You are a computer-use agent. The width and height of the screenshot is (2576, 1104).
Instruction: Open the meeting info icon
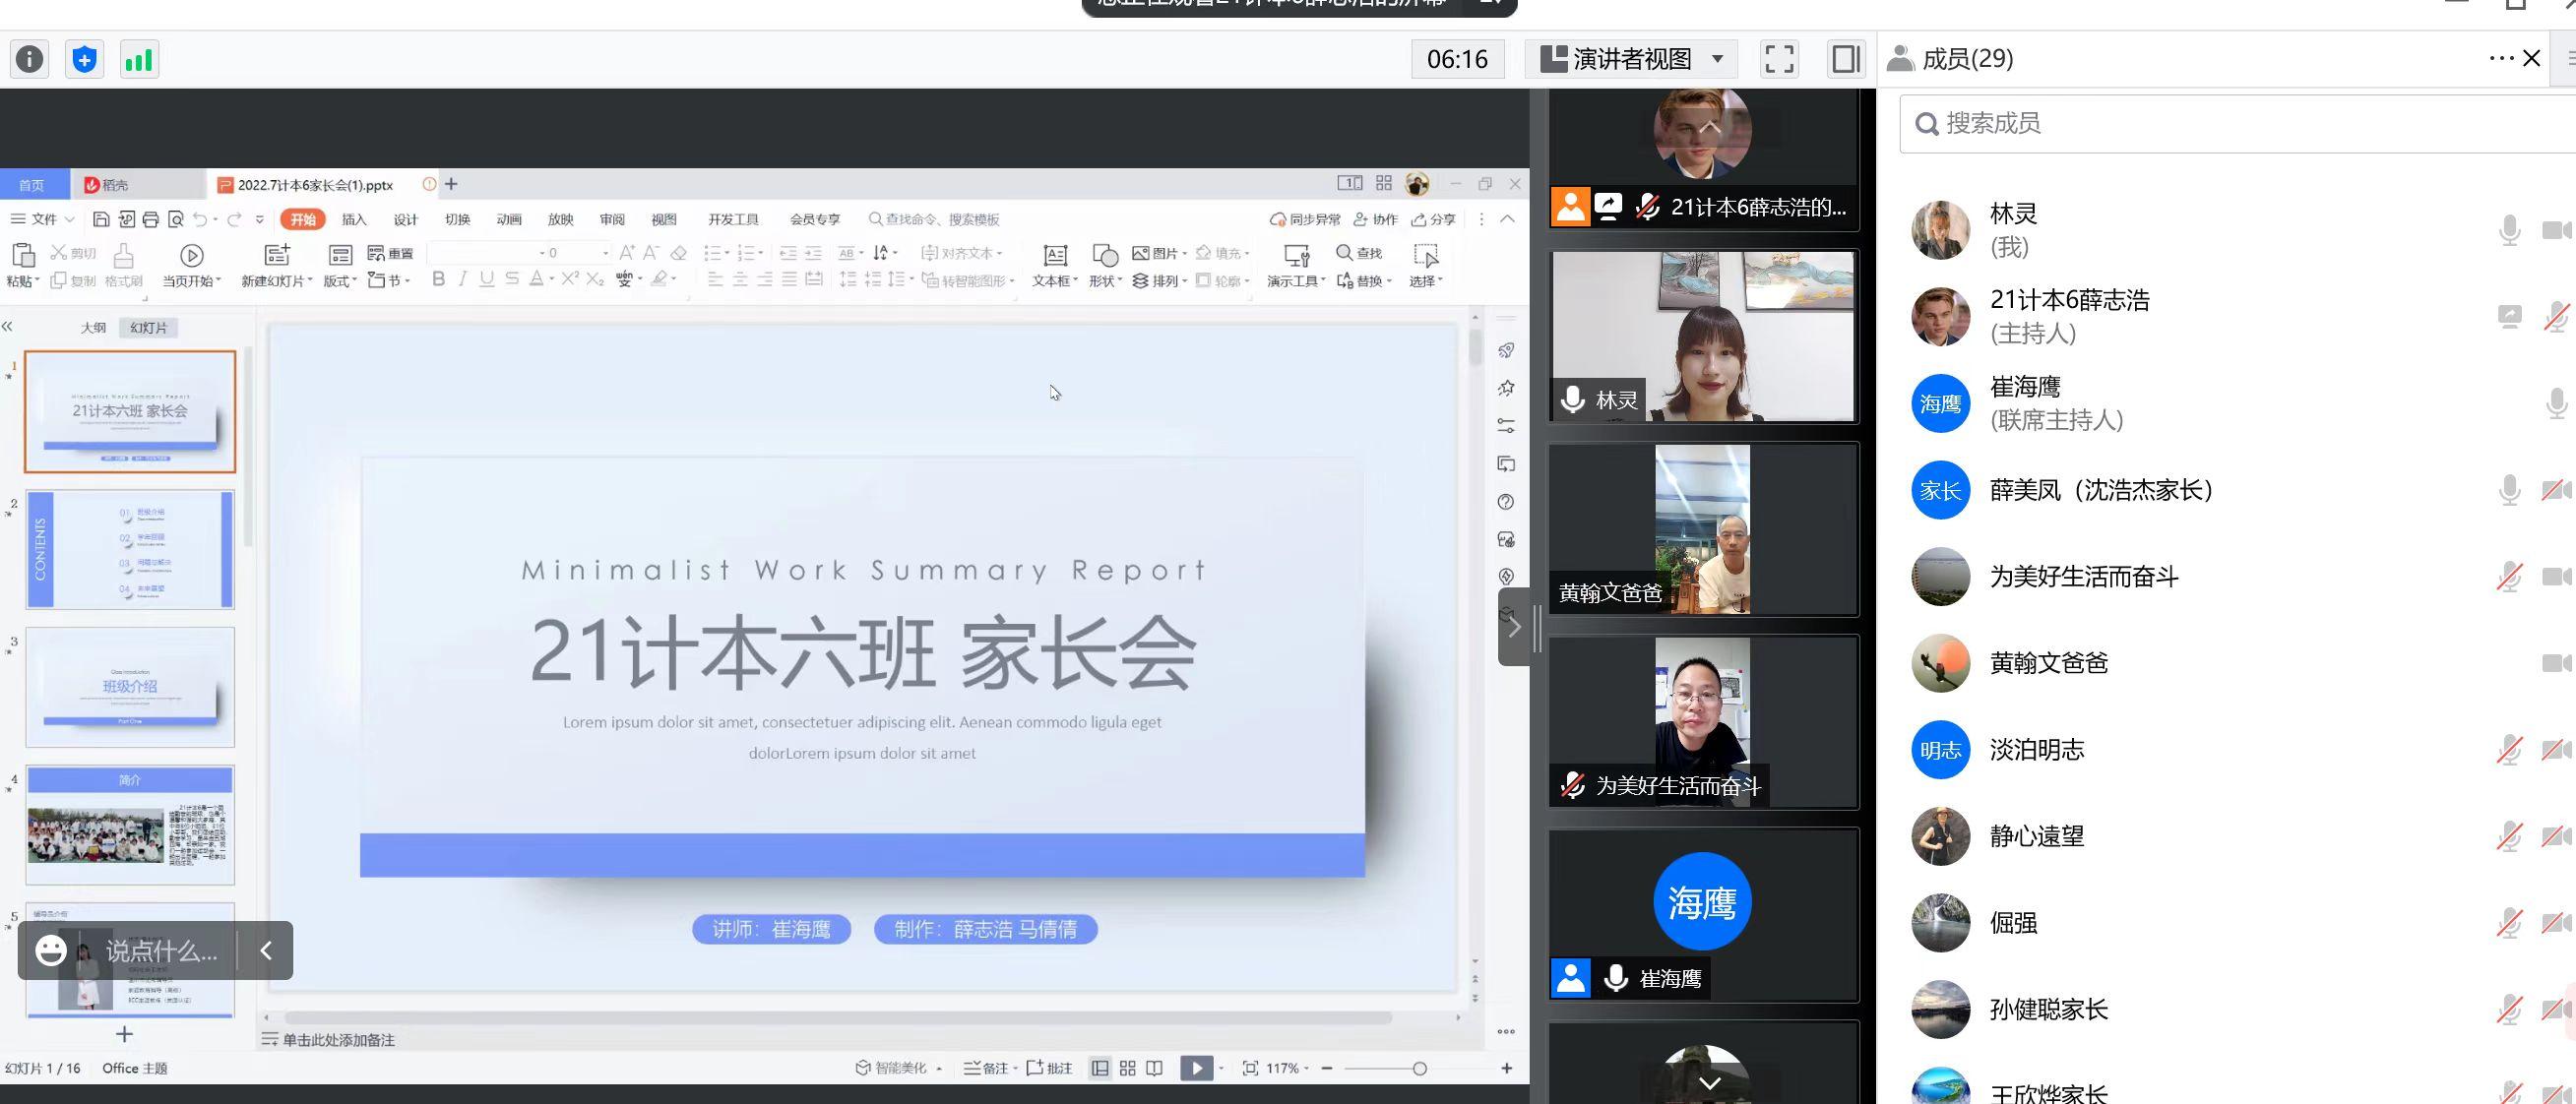click(30, 60)
